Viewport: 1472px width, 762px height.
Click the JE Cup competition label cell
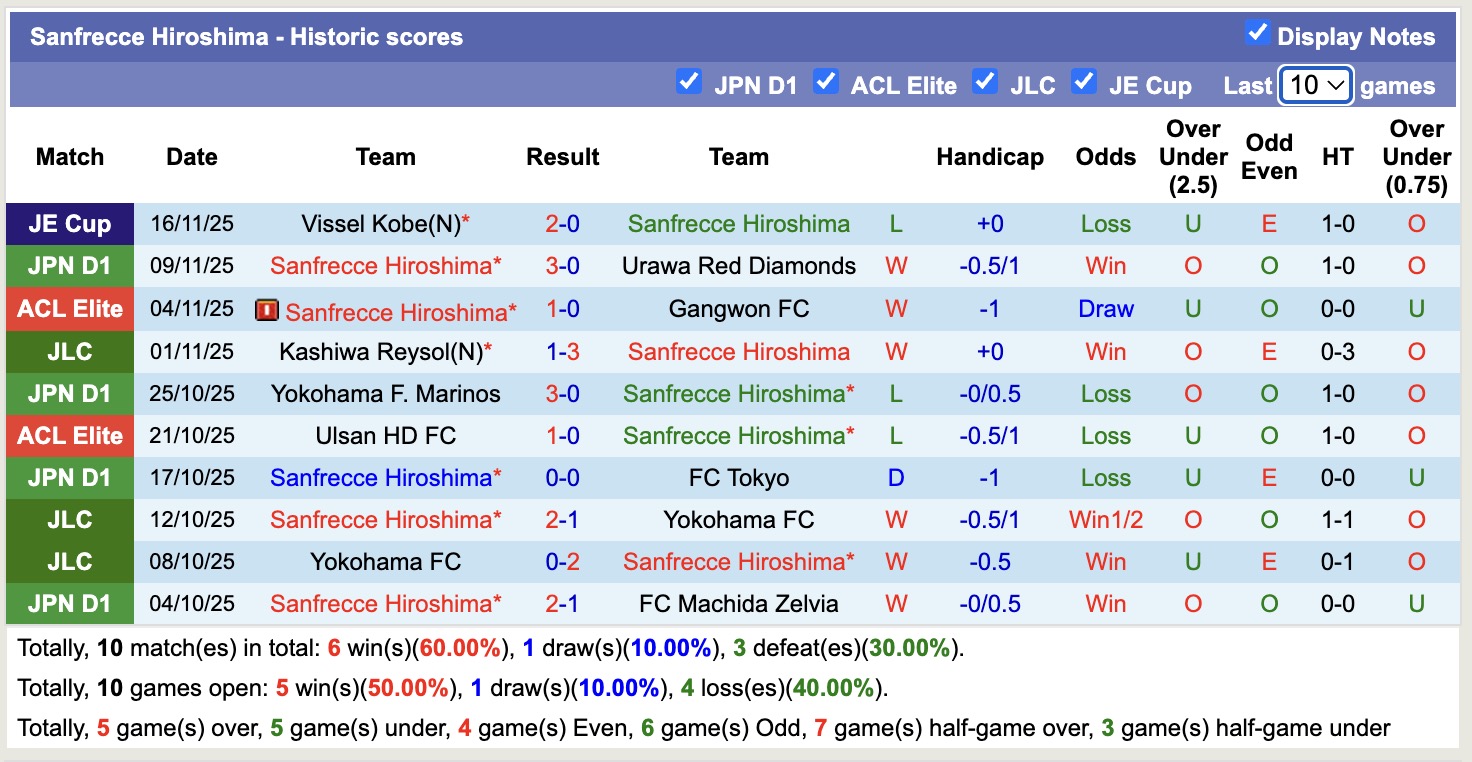tap(69, 224)
